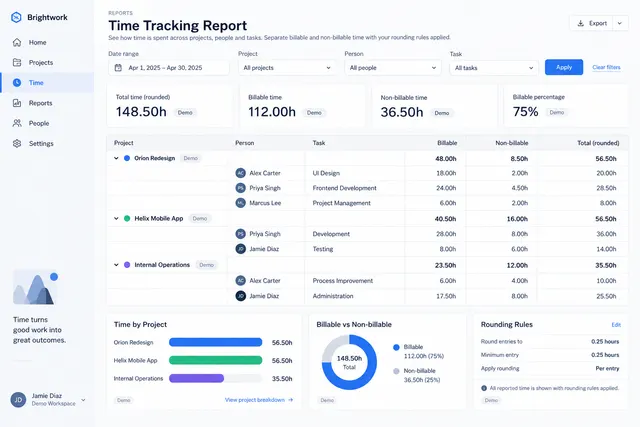640x427 pixels.
Task: Collapse the Internal Operations row
Action: [x=116, y=265]
